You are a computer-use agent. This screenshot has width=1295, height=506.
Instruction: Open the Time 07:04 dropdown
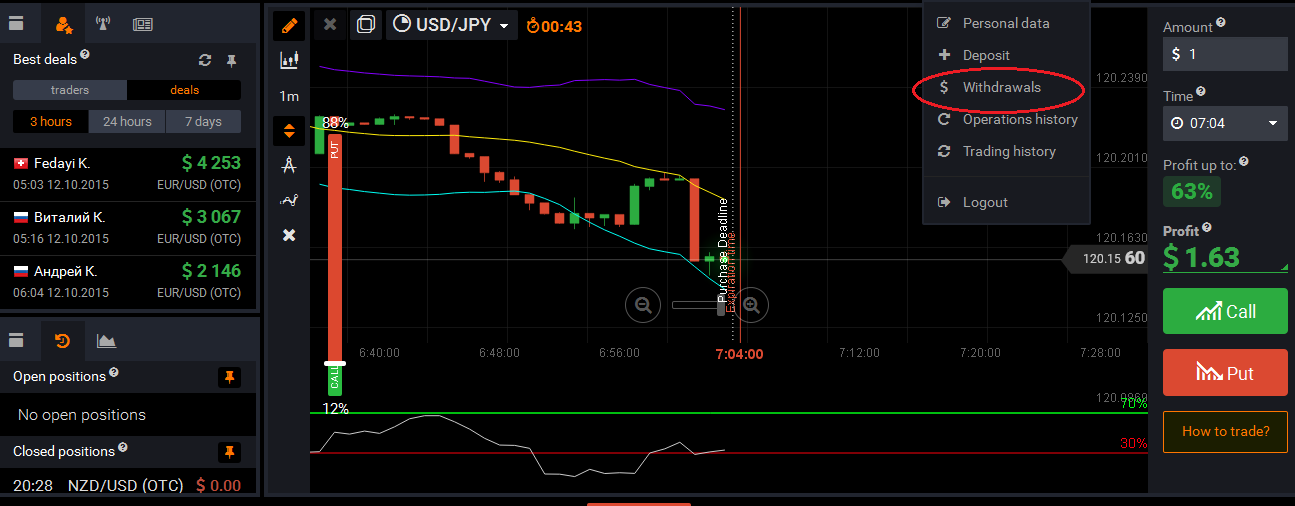(x=1225, y=123)
